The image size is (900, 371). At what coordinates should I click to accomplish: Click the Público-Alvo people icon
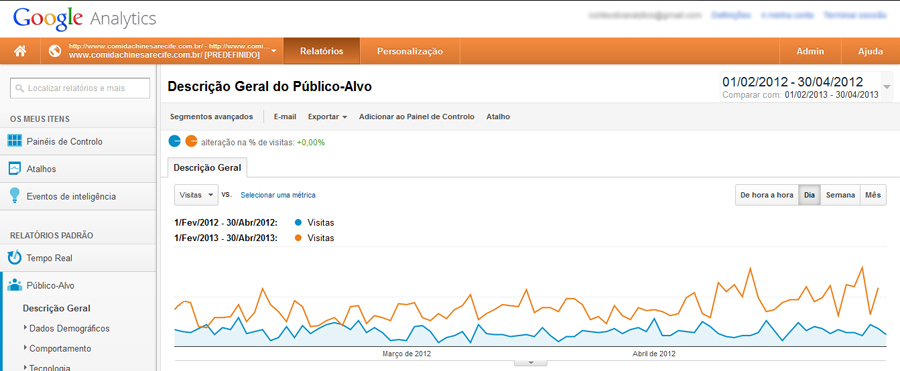[x=15, y=285]
